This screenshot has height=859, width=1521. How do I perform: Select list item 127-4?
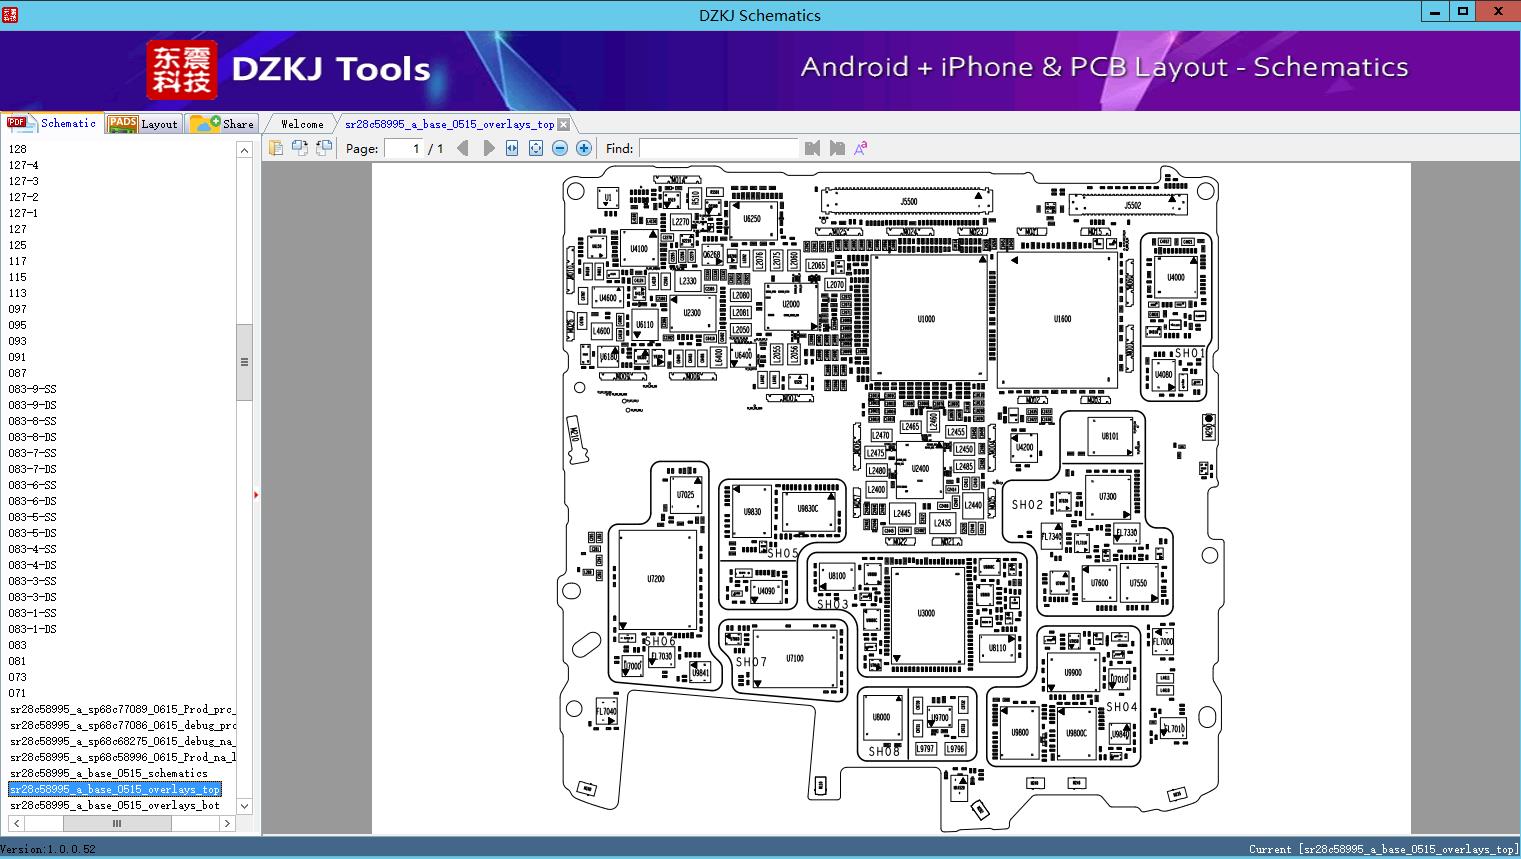coord(24,165)
